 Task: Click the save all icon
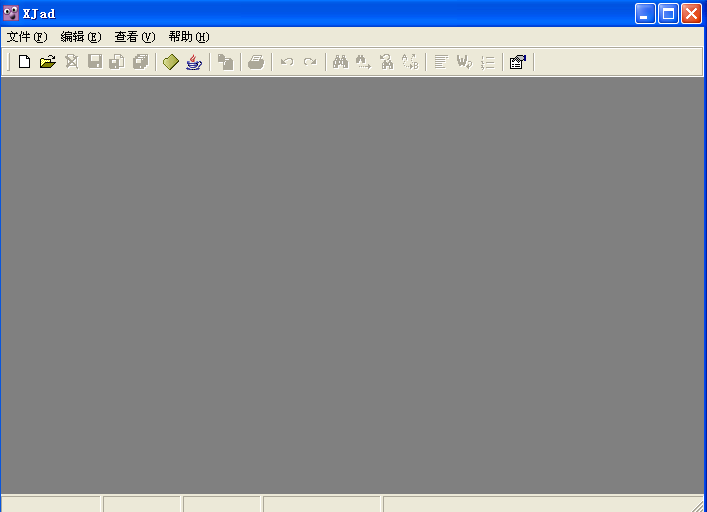pos(141,62)
